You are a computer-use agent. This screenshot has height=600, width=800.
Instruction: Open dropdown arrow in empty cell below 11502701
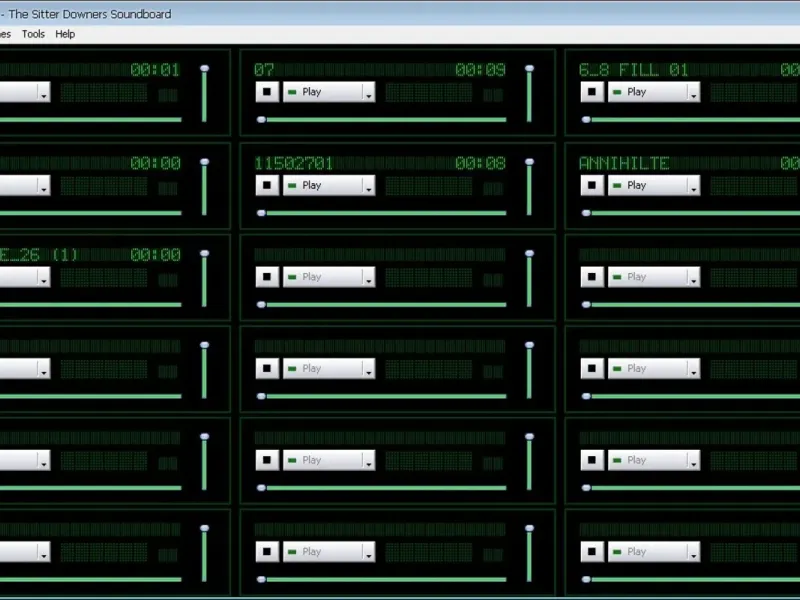tap(369, 277)
